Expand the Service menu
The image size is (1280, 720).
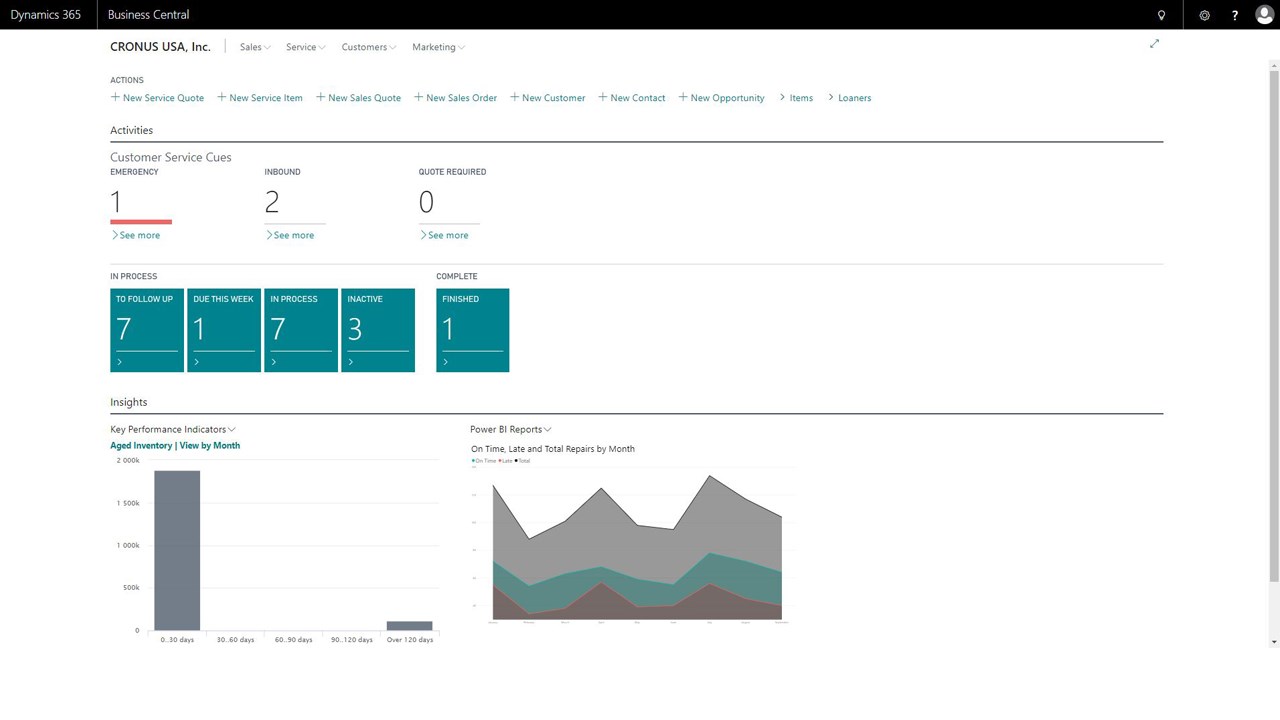point(306,47)
